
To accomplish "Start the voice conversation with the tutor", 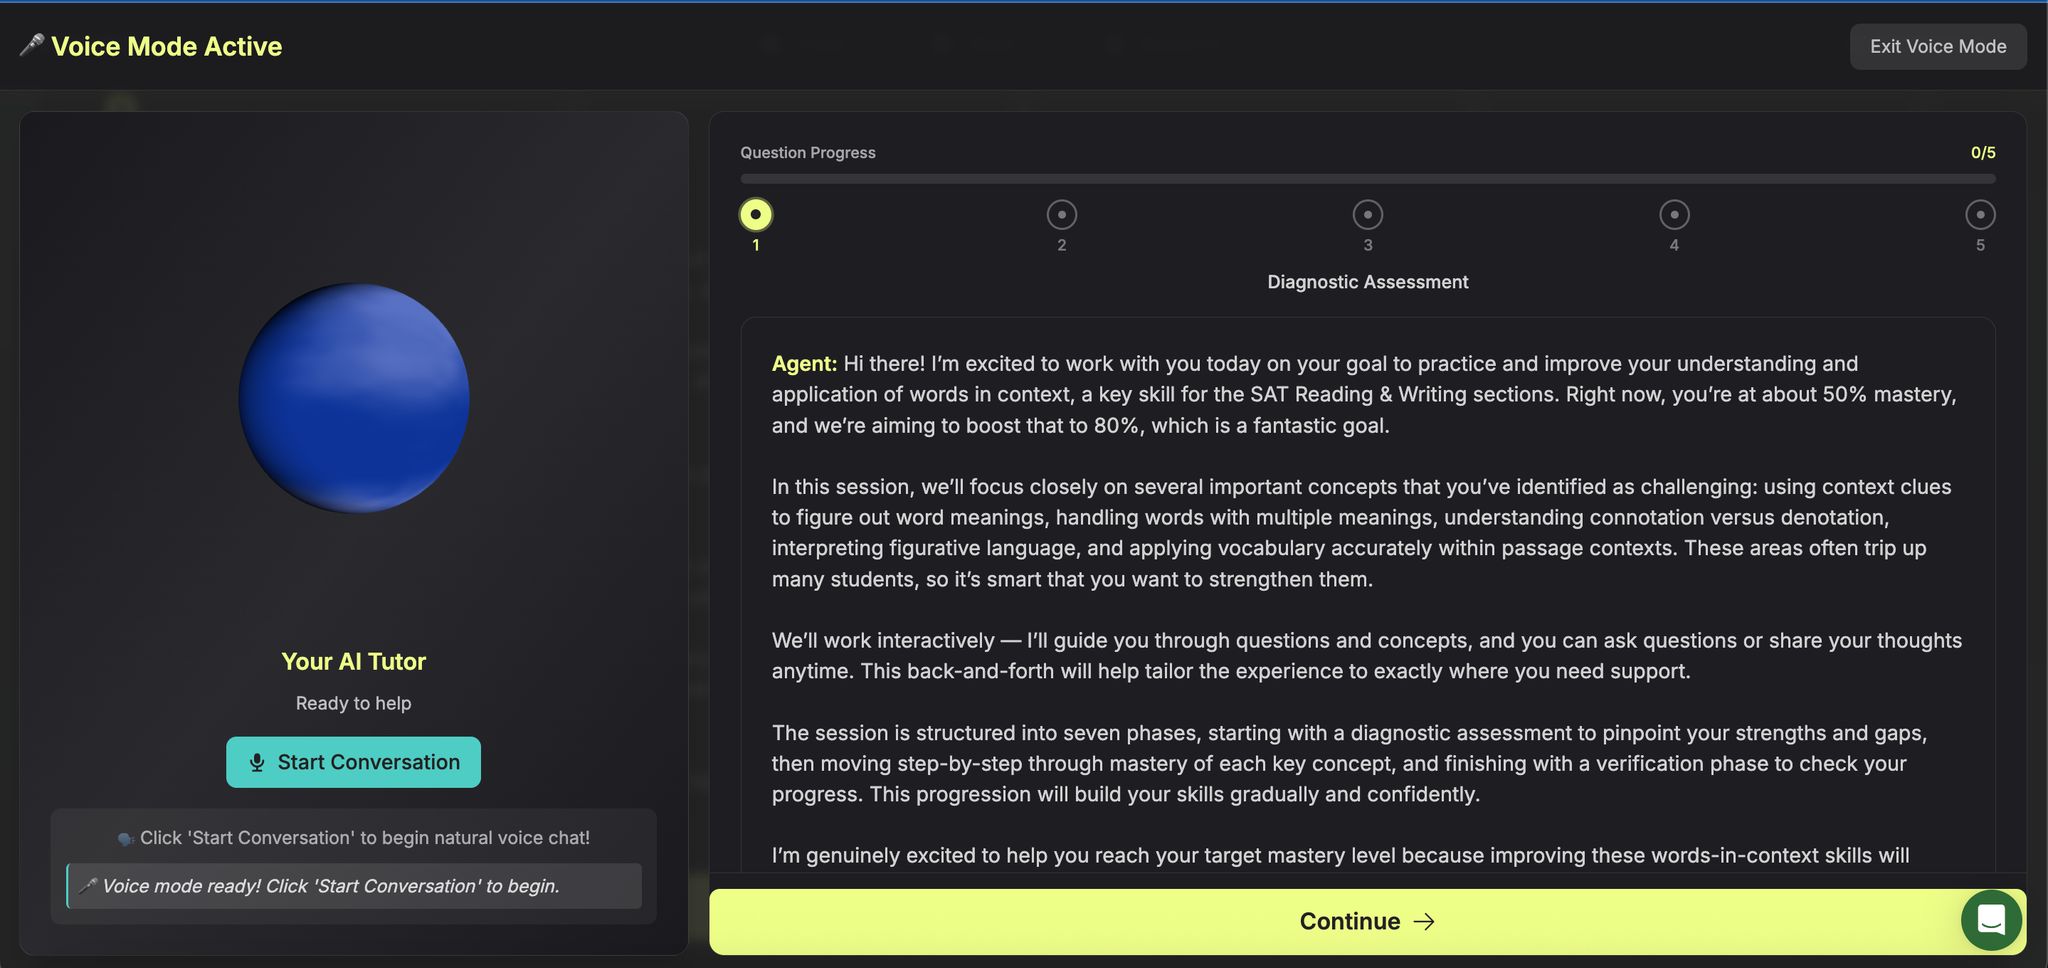I will (353, 762).
